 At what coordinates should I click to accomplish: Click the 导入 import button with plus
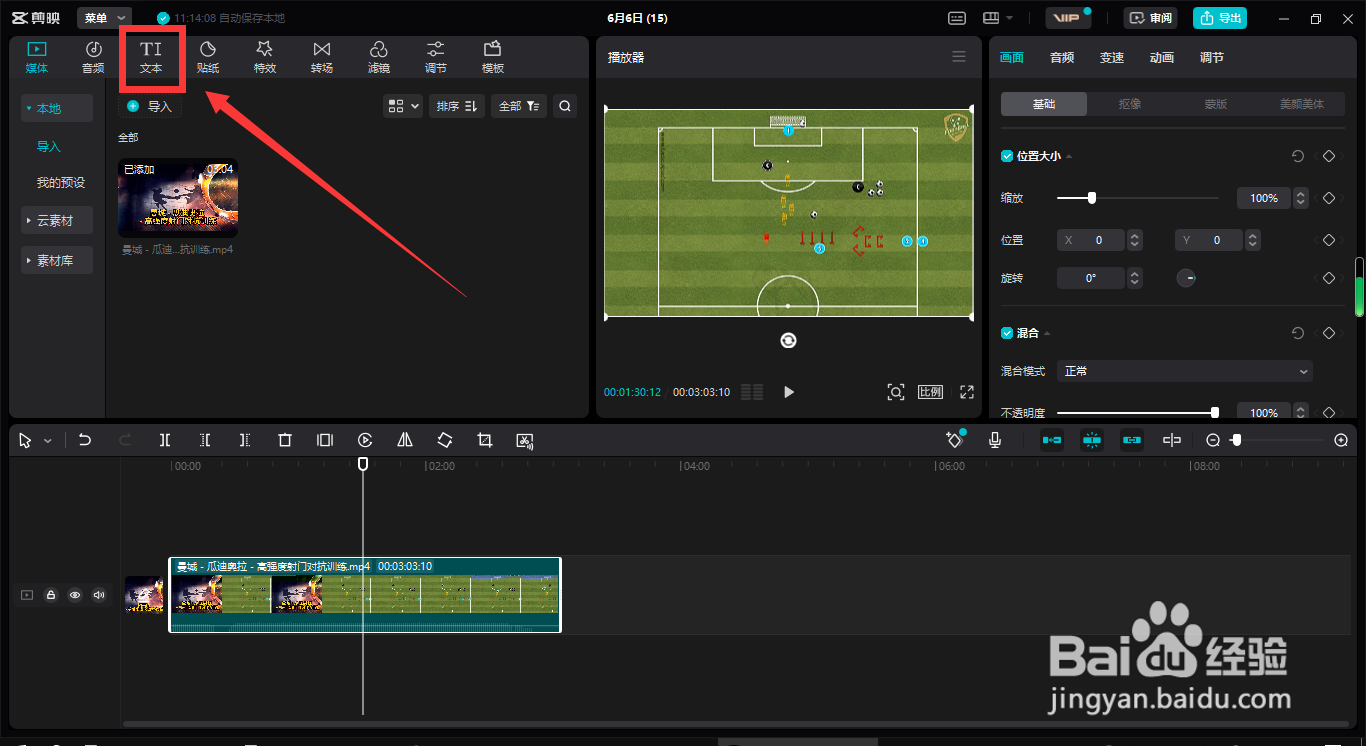151,106
